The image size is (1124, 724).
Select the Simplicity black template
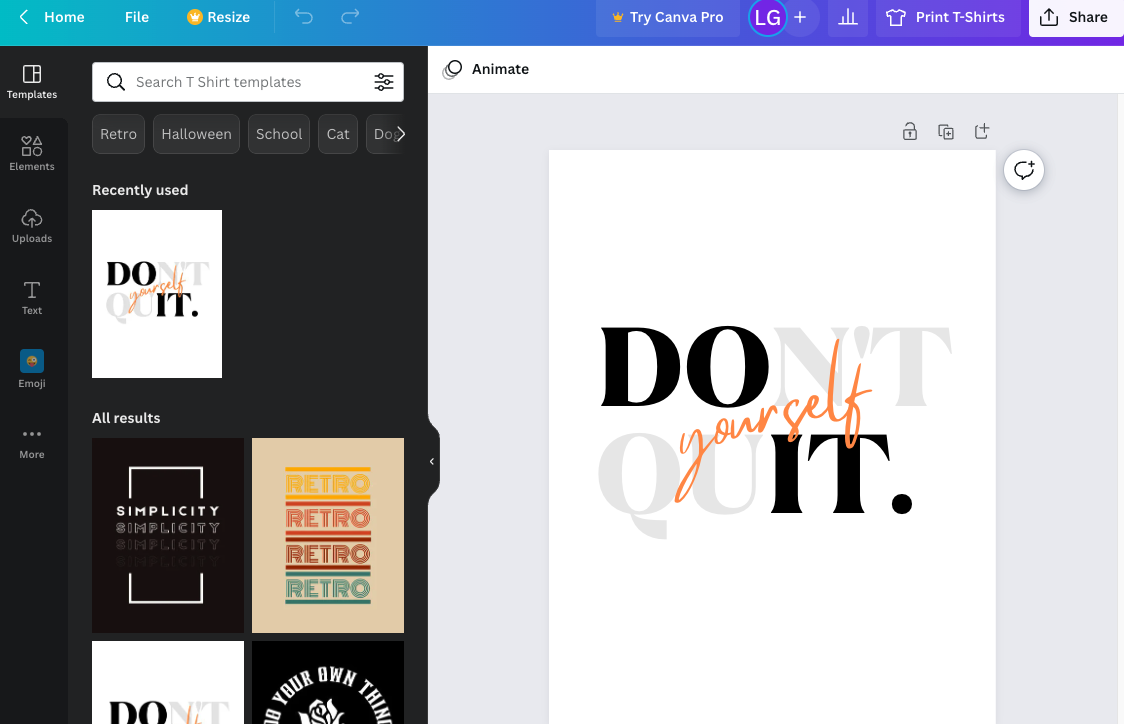pyautogui.click(x=168, y=535)
